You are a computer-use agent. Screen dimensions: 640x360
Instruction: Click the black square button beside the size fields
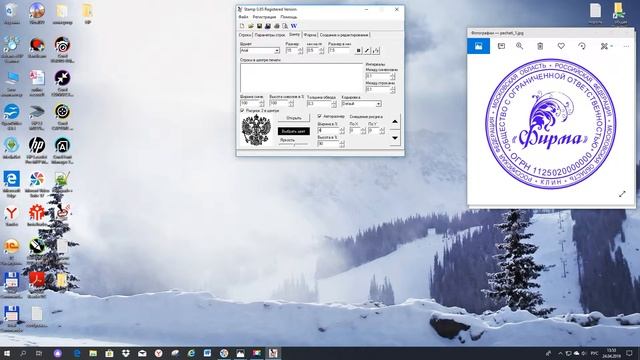click(358, 51)
